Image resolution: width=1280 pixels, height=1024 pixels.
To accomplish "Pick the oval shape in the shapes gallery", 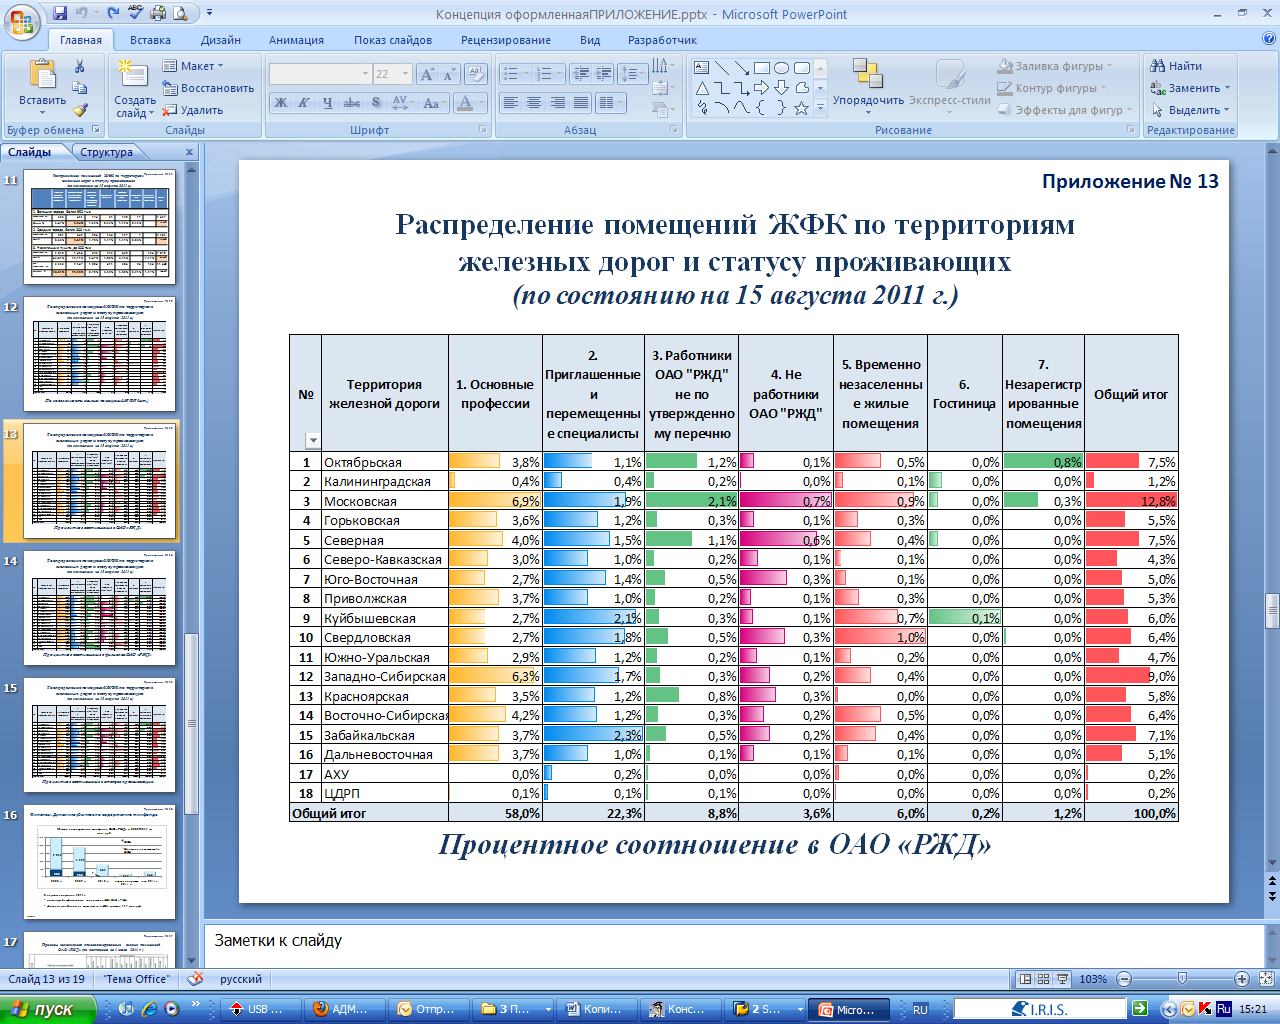I will [x=782, y=68].
